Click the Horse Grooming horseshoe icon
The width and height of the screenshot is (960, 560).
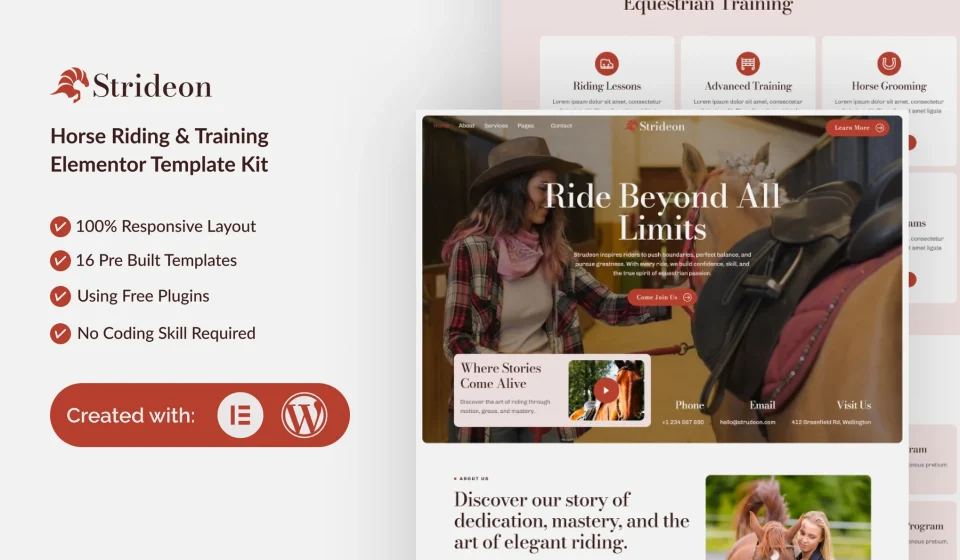tap(889, 64)
